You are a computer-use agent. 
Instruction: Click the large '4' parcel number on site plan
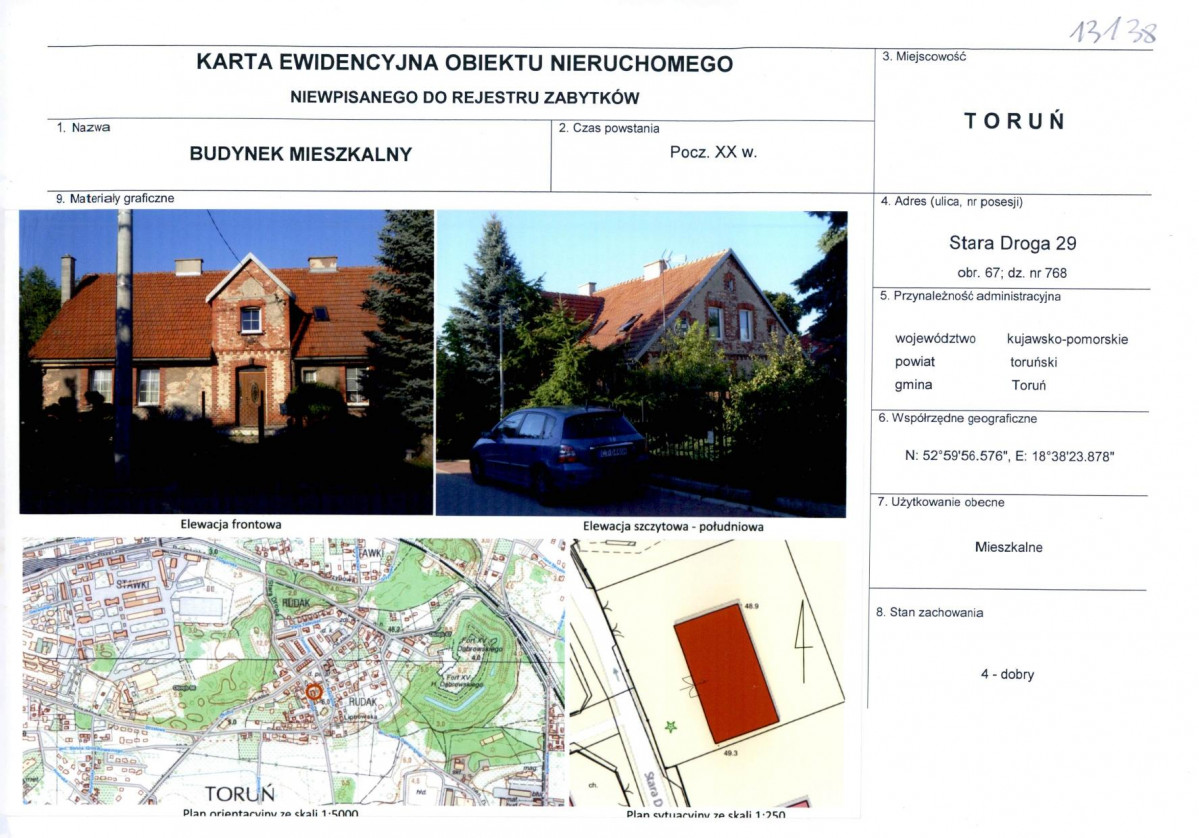804,642
